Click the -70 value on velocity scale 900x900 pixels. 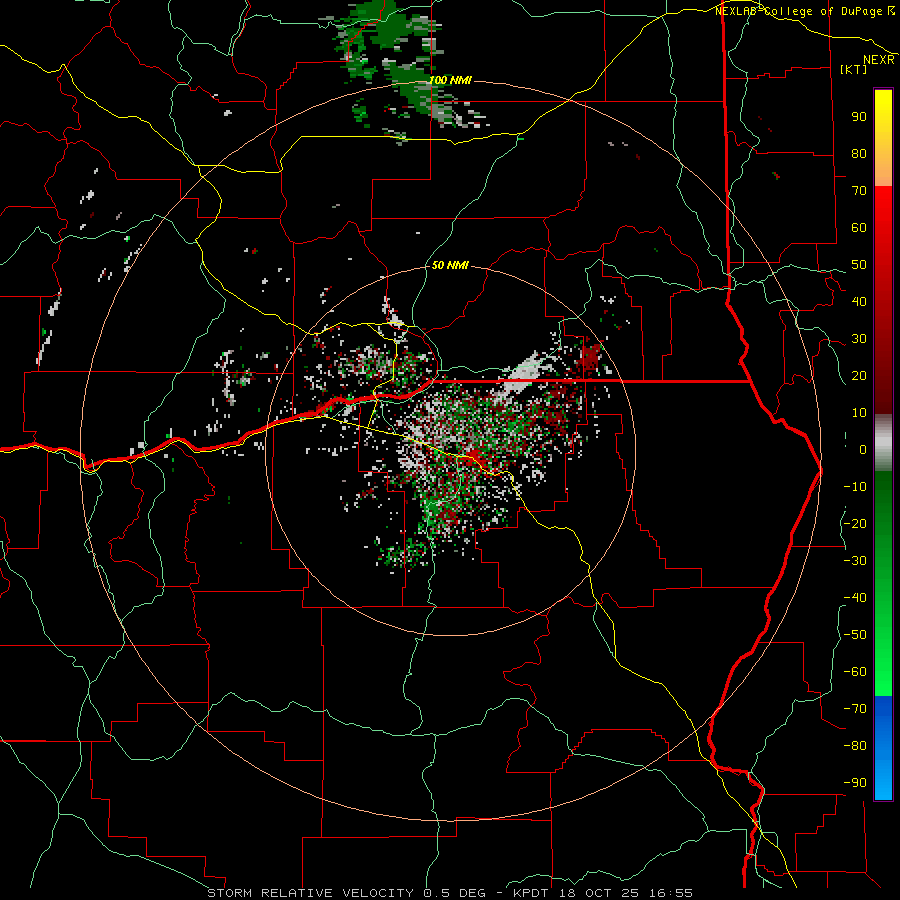(855, 709)
